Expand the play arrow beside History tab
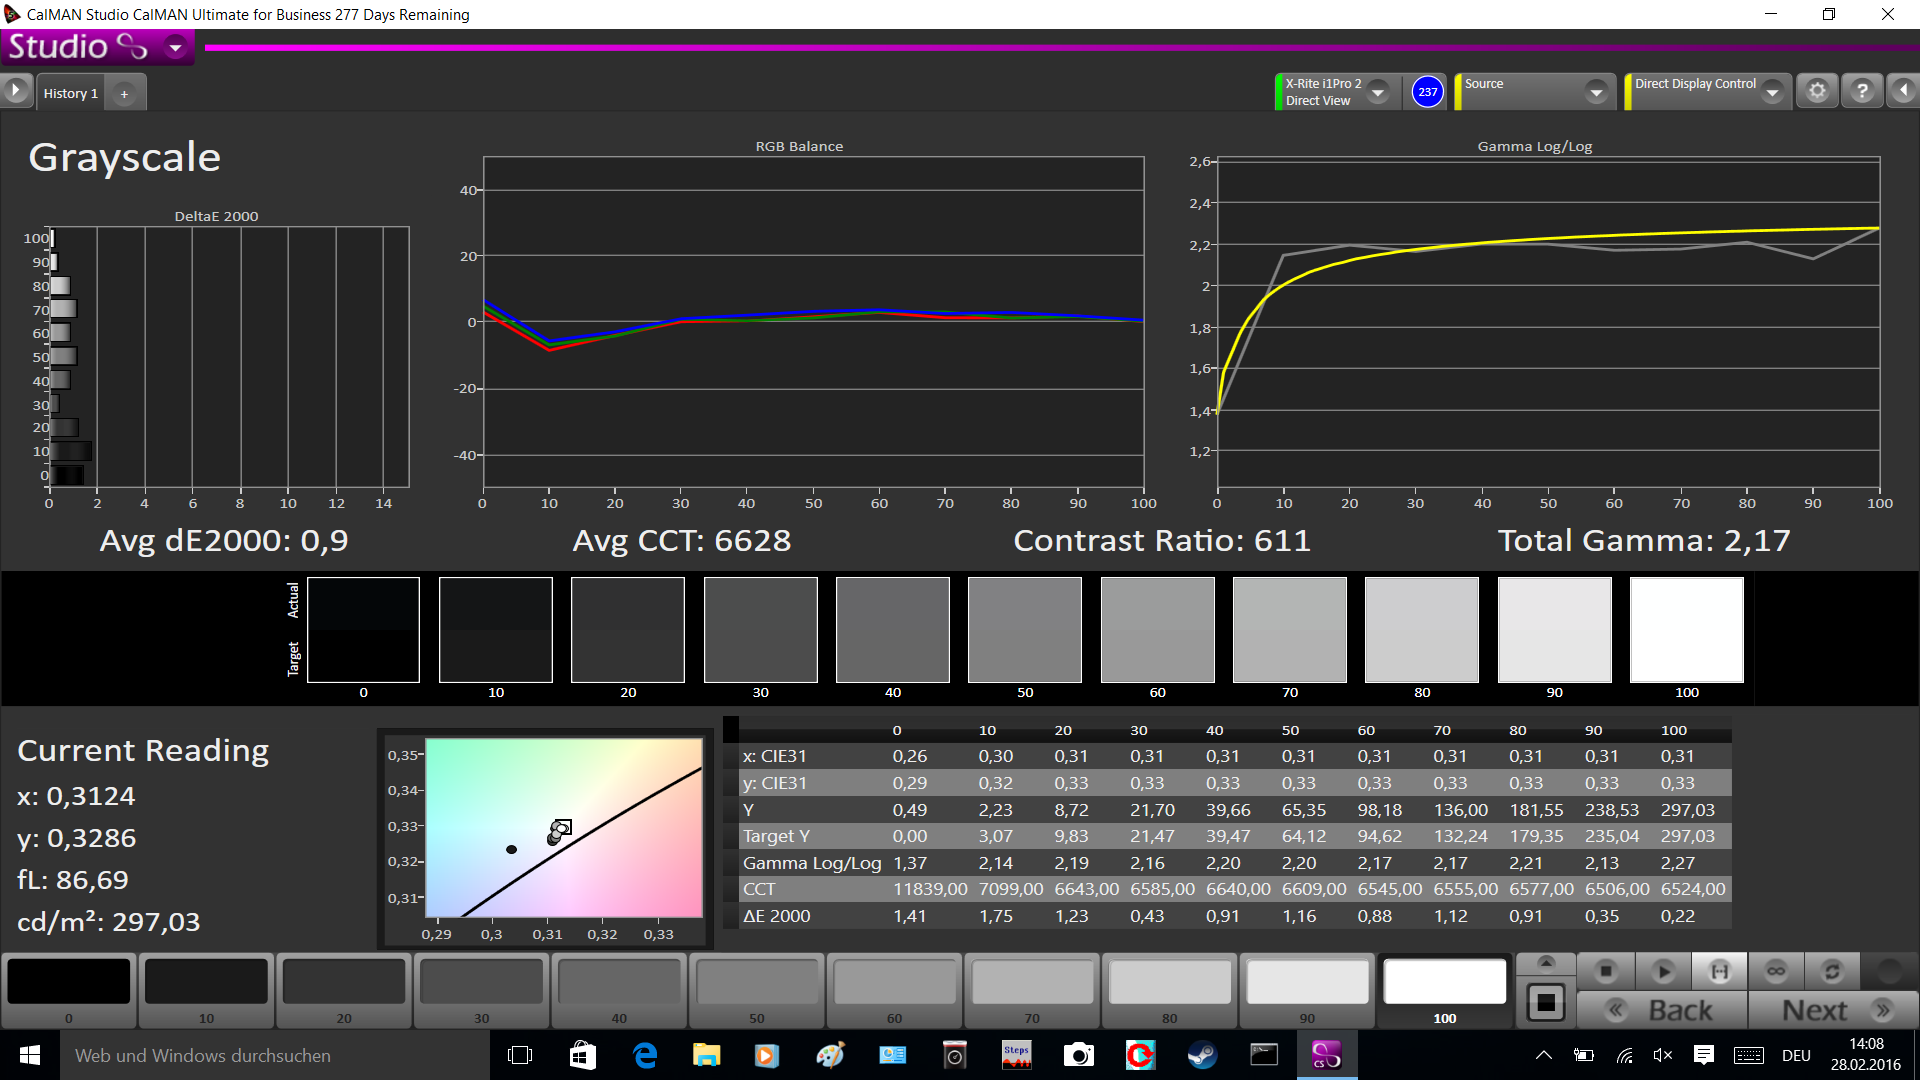 [x=15, y=91]
